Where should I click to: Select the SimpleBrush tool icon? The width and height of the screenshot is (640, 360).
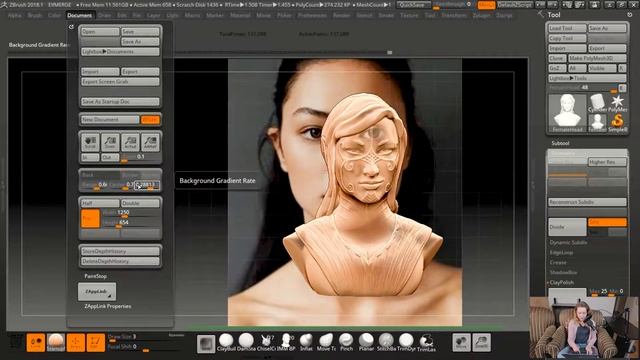(618, 123)
